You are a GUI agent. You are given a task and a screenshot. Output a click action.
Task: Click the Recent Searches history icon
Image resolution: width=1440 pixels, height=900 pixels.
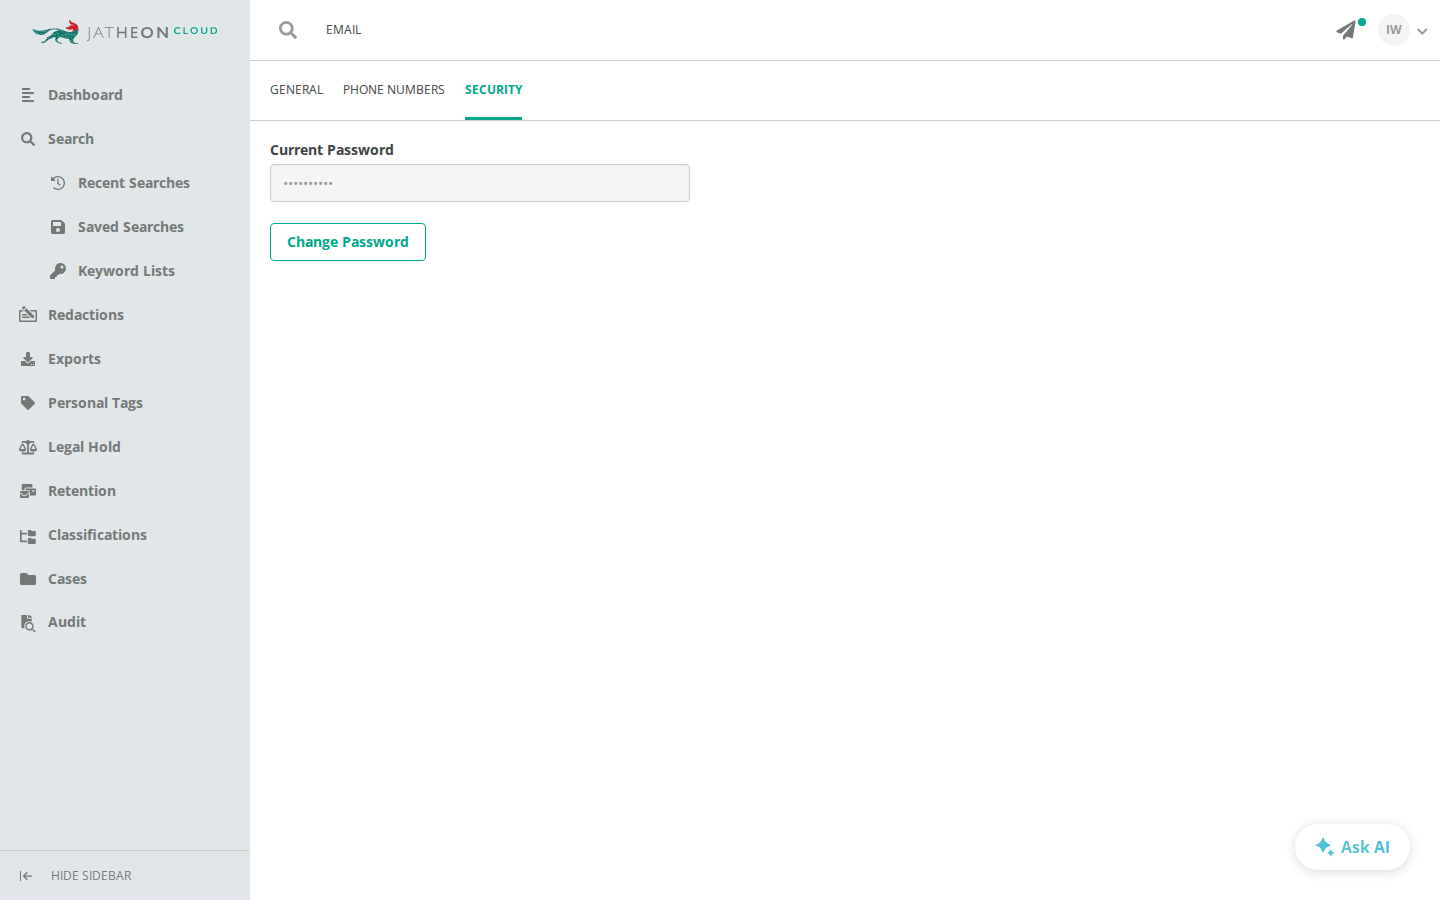pos(58,183)
